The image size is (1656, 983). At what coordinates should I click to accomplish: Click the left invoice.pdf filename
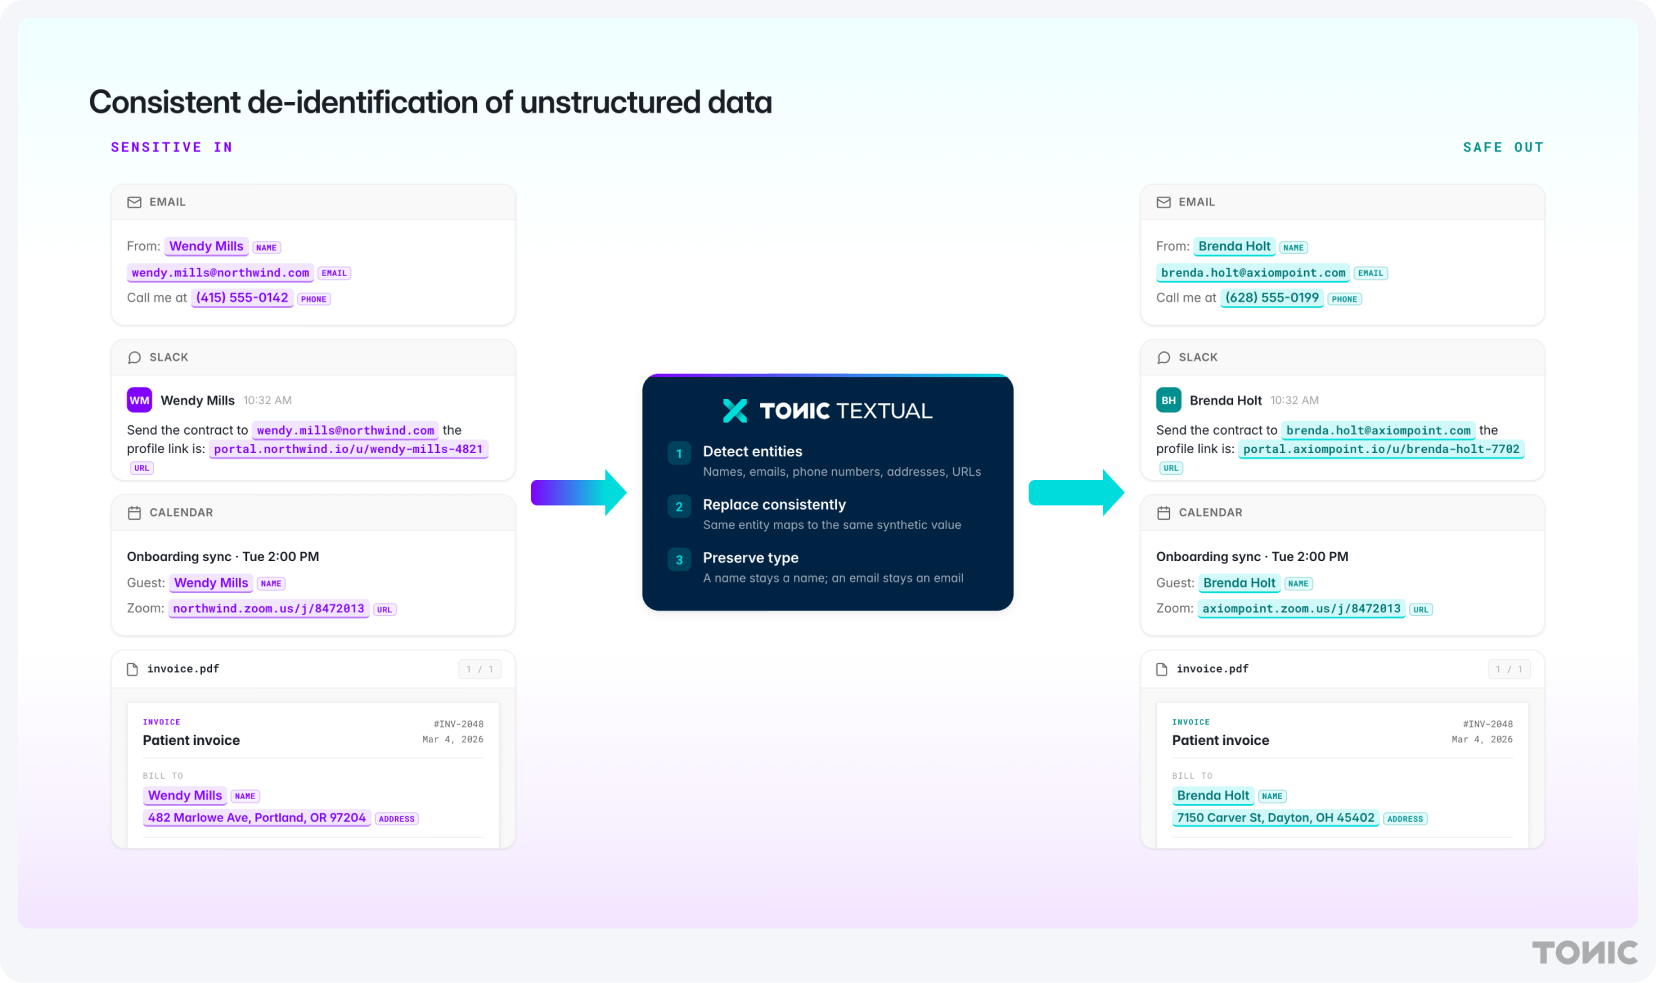point(183,669)
